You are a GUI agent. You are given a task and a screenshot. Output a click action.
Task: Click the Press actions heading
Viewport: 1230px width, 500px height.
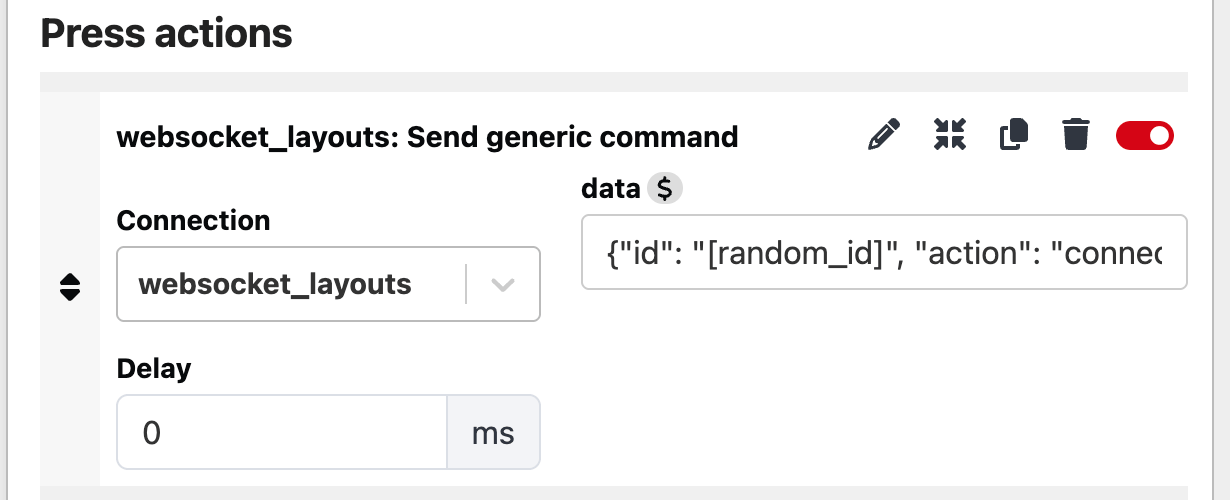pyautogui.click(x=166, y=34)
